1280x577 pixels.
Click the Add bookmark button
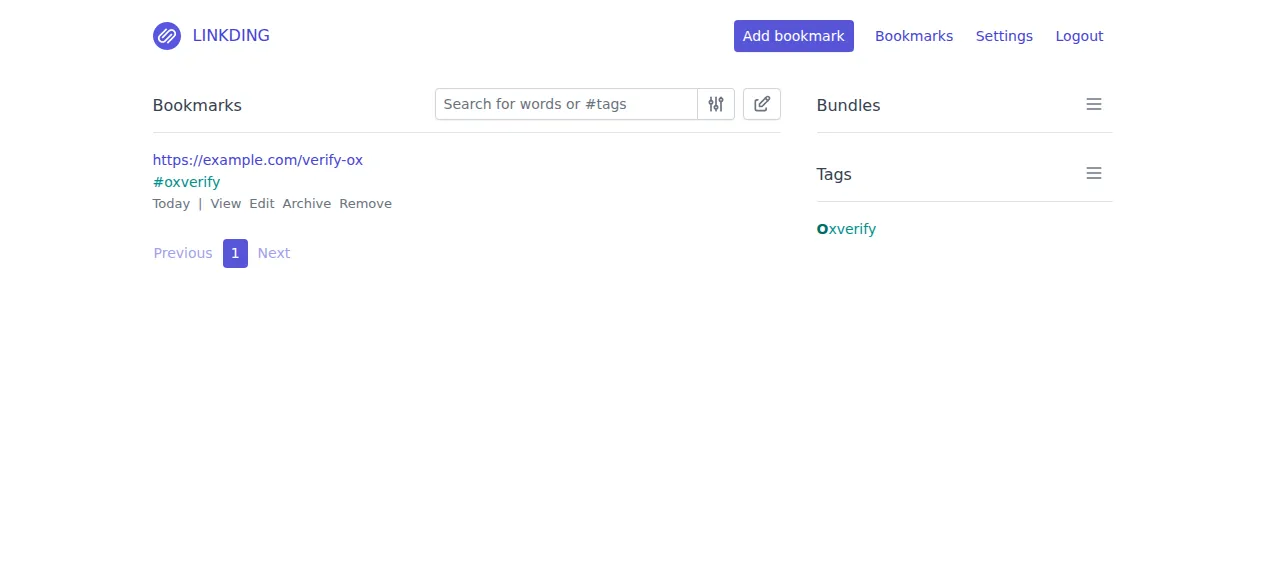(x=794, y=36)
